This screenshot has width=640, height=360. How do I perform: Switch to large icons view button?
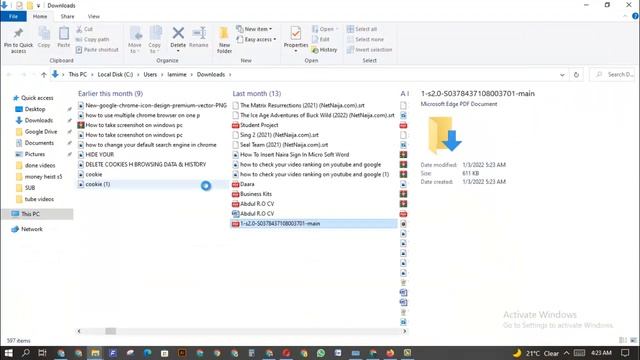pyautogui.click(x=633, y=340)
